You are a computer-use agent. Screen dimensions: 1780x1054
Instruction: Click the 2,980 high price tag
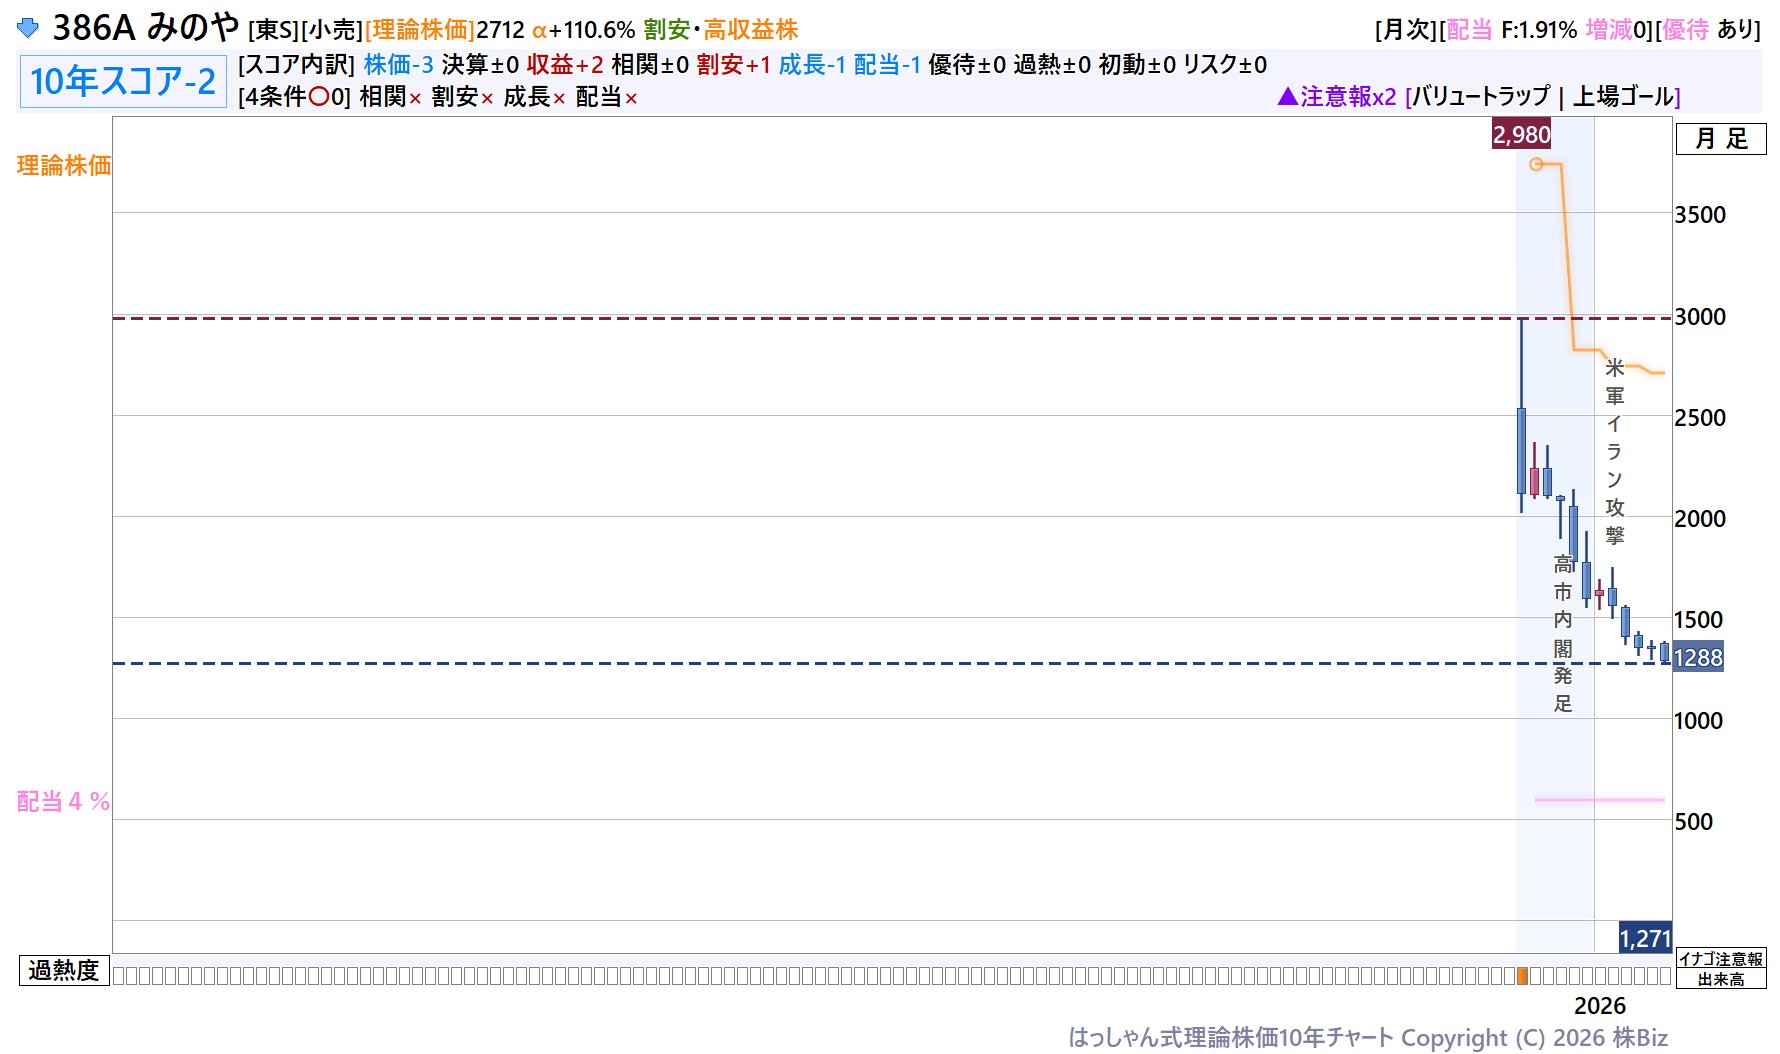tap(1522, 134)
